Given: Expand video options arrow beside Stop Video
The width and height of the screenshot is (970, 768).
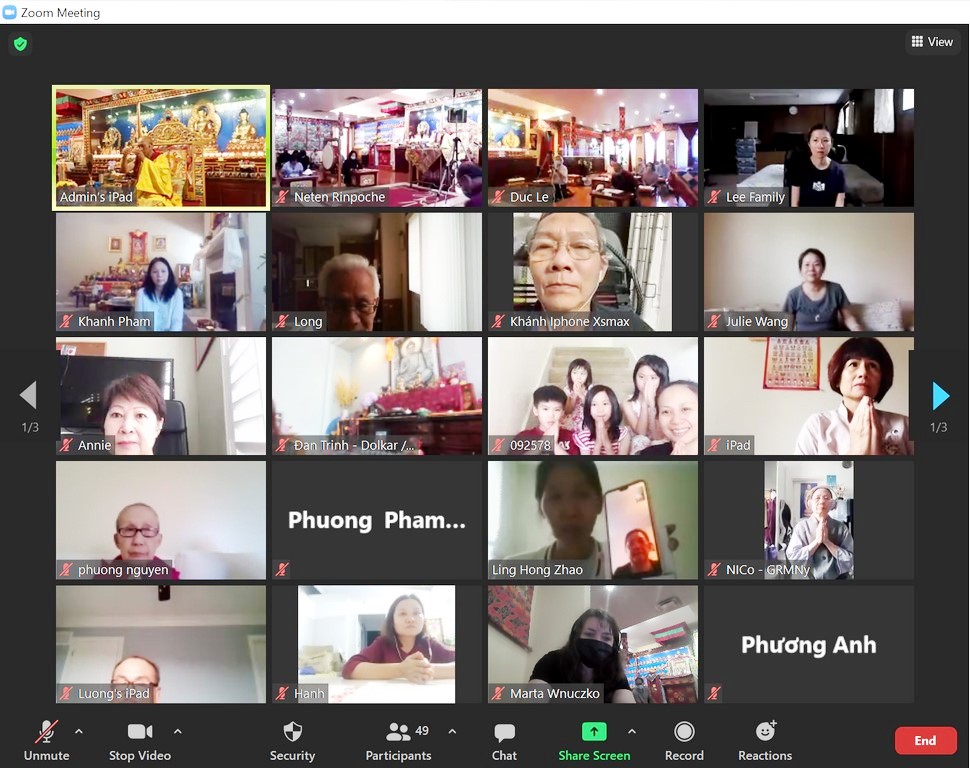Looking at the screenshot, I should coord(178,731).
